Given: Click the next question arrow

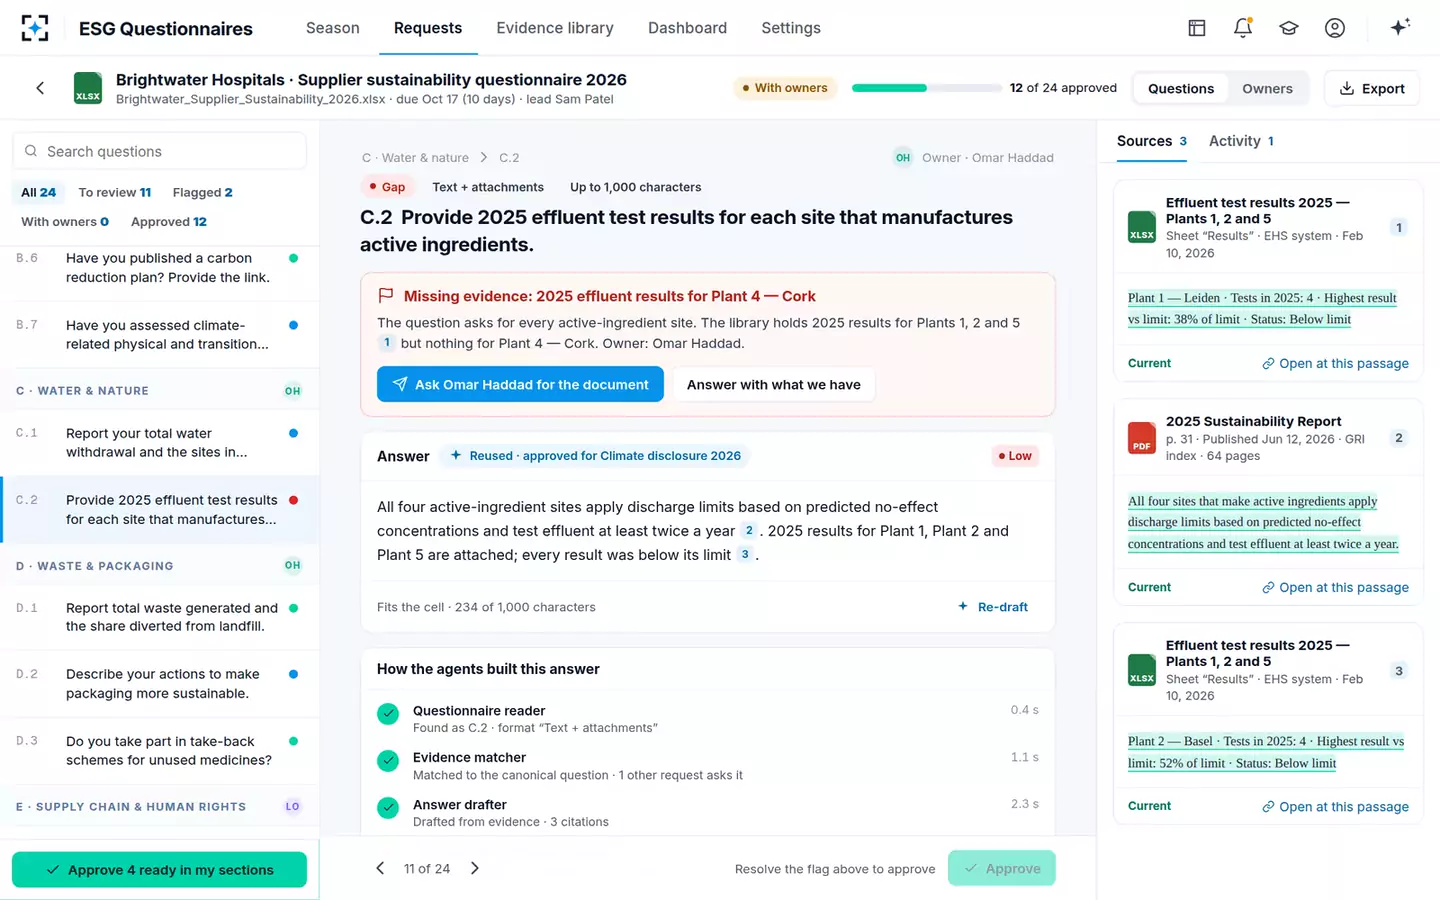Looking at the screenshot, I should pyautogui.click(x=475, y=868).
